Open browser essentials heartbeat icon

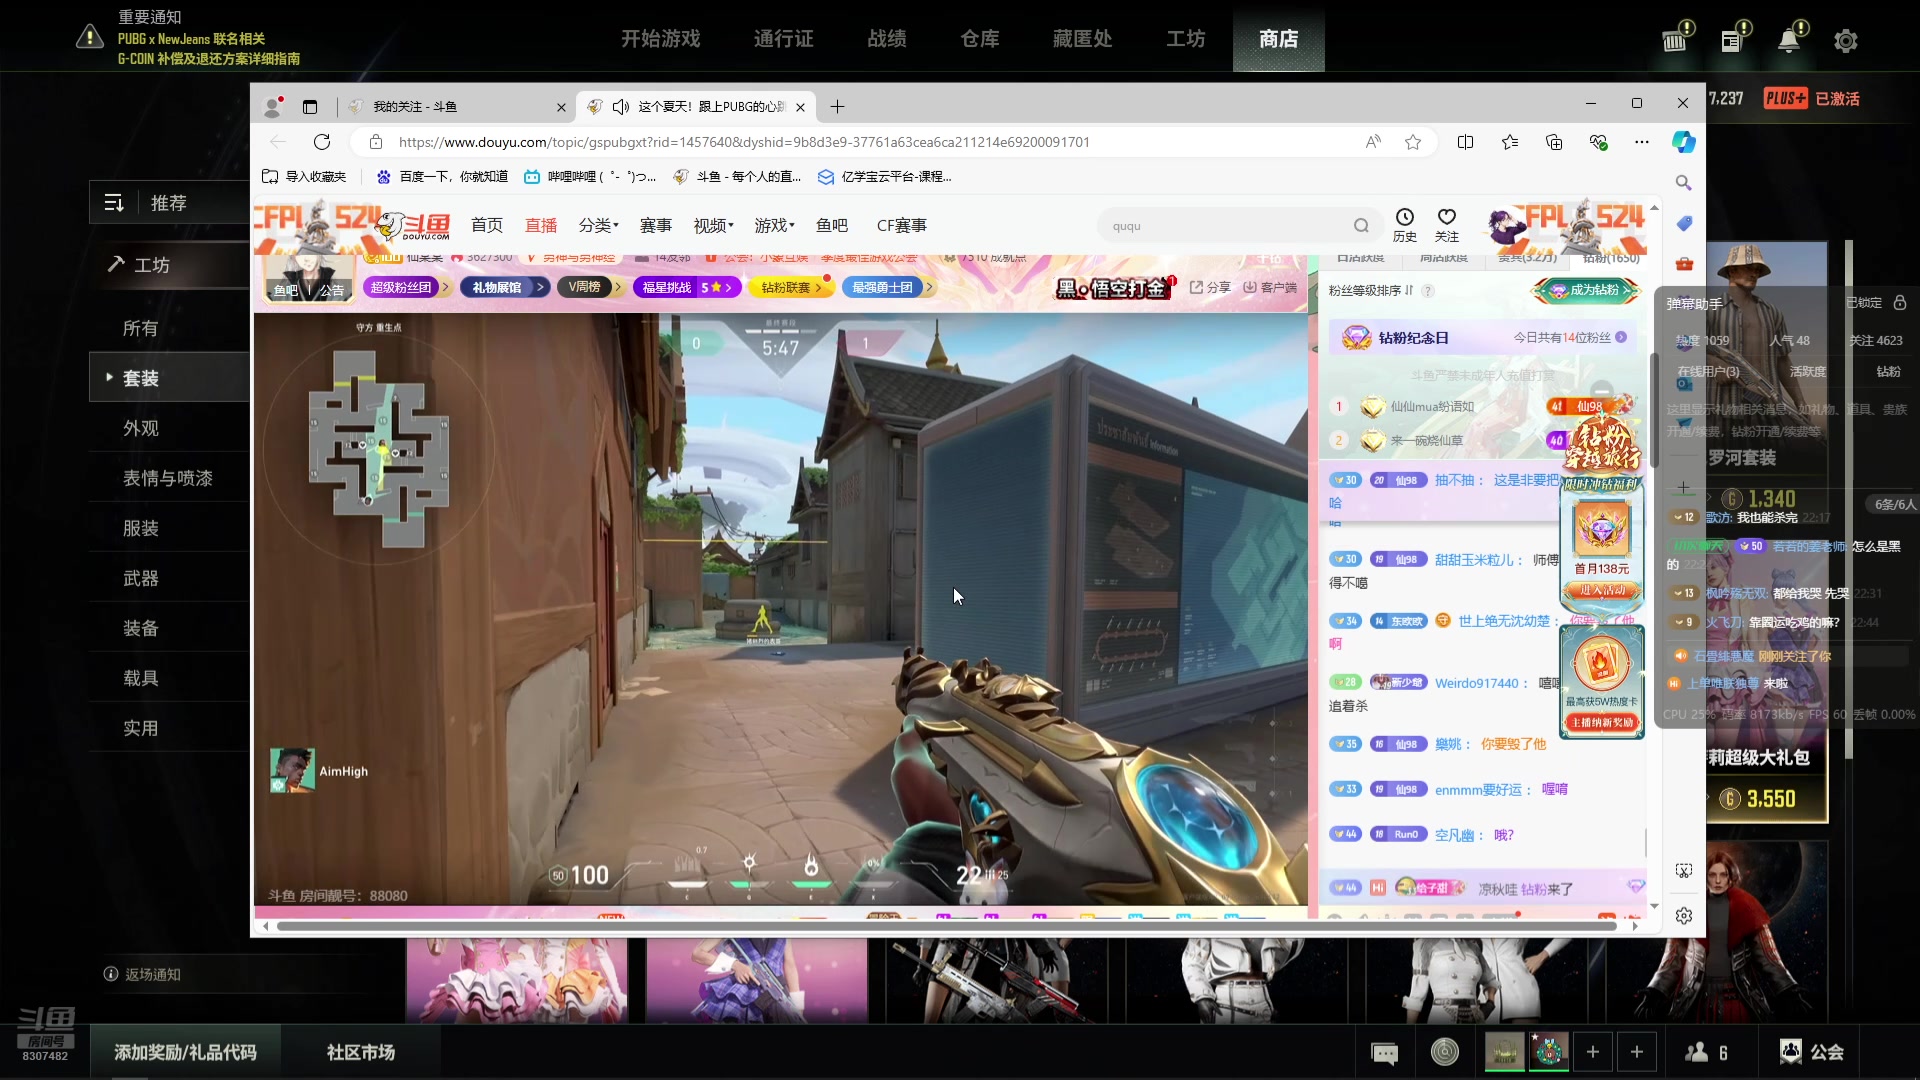[x=1598, y=142]
